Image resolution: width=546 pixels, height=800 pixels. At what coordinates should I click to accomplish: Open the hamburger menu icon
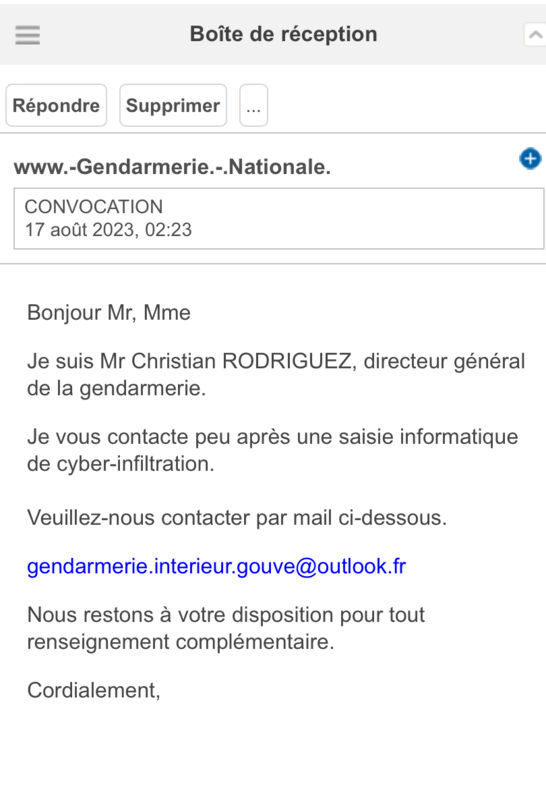(x=28, y=35)
